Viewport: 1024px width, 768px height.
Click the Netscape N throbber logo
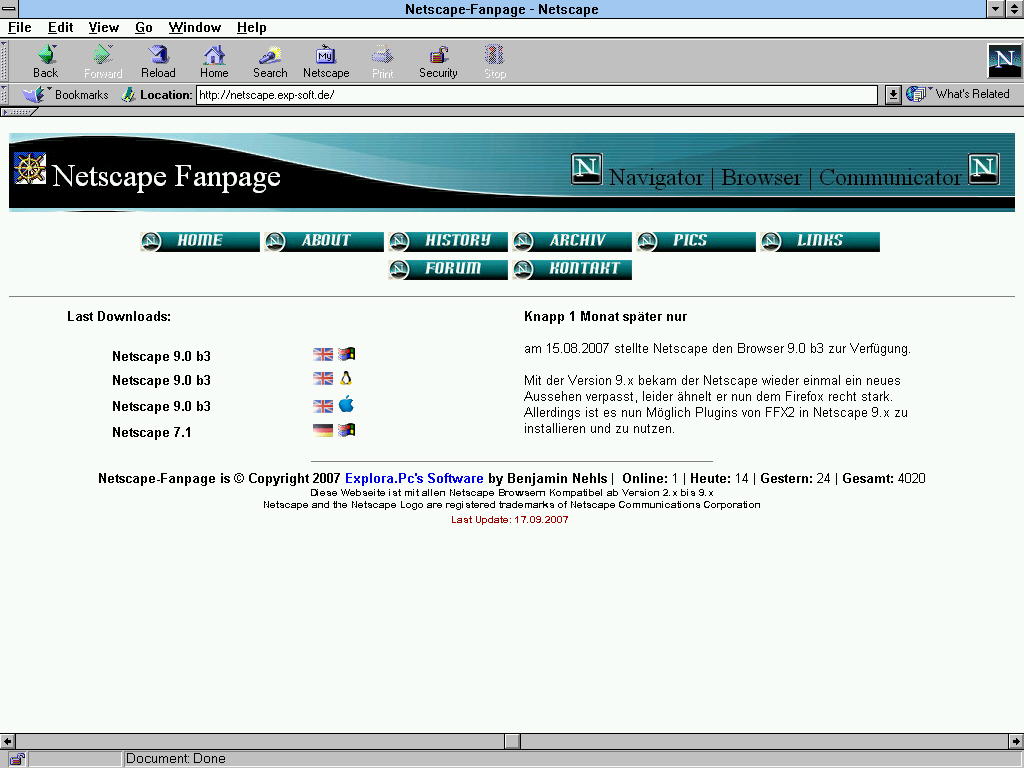(x=1003, y=61)
